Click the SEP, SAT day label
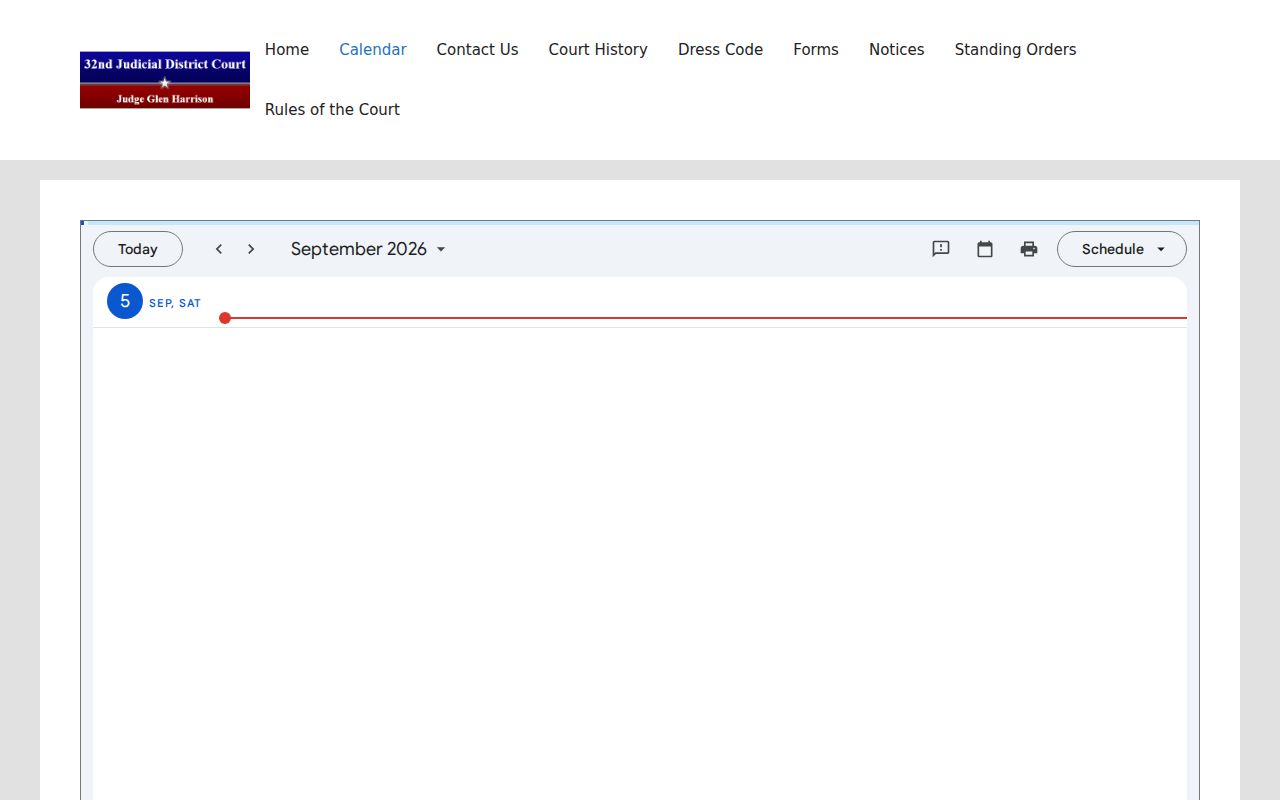This screenshot has height=800, width=1280. (x=175, y=303)
